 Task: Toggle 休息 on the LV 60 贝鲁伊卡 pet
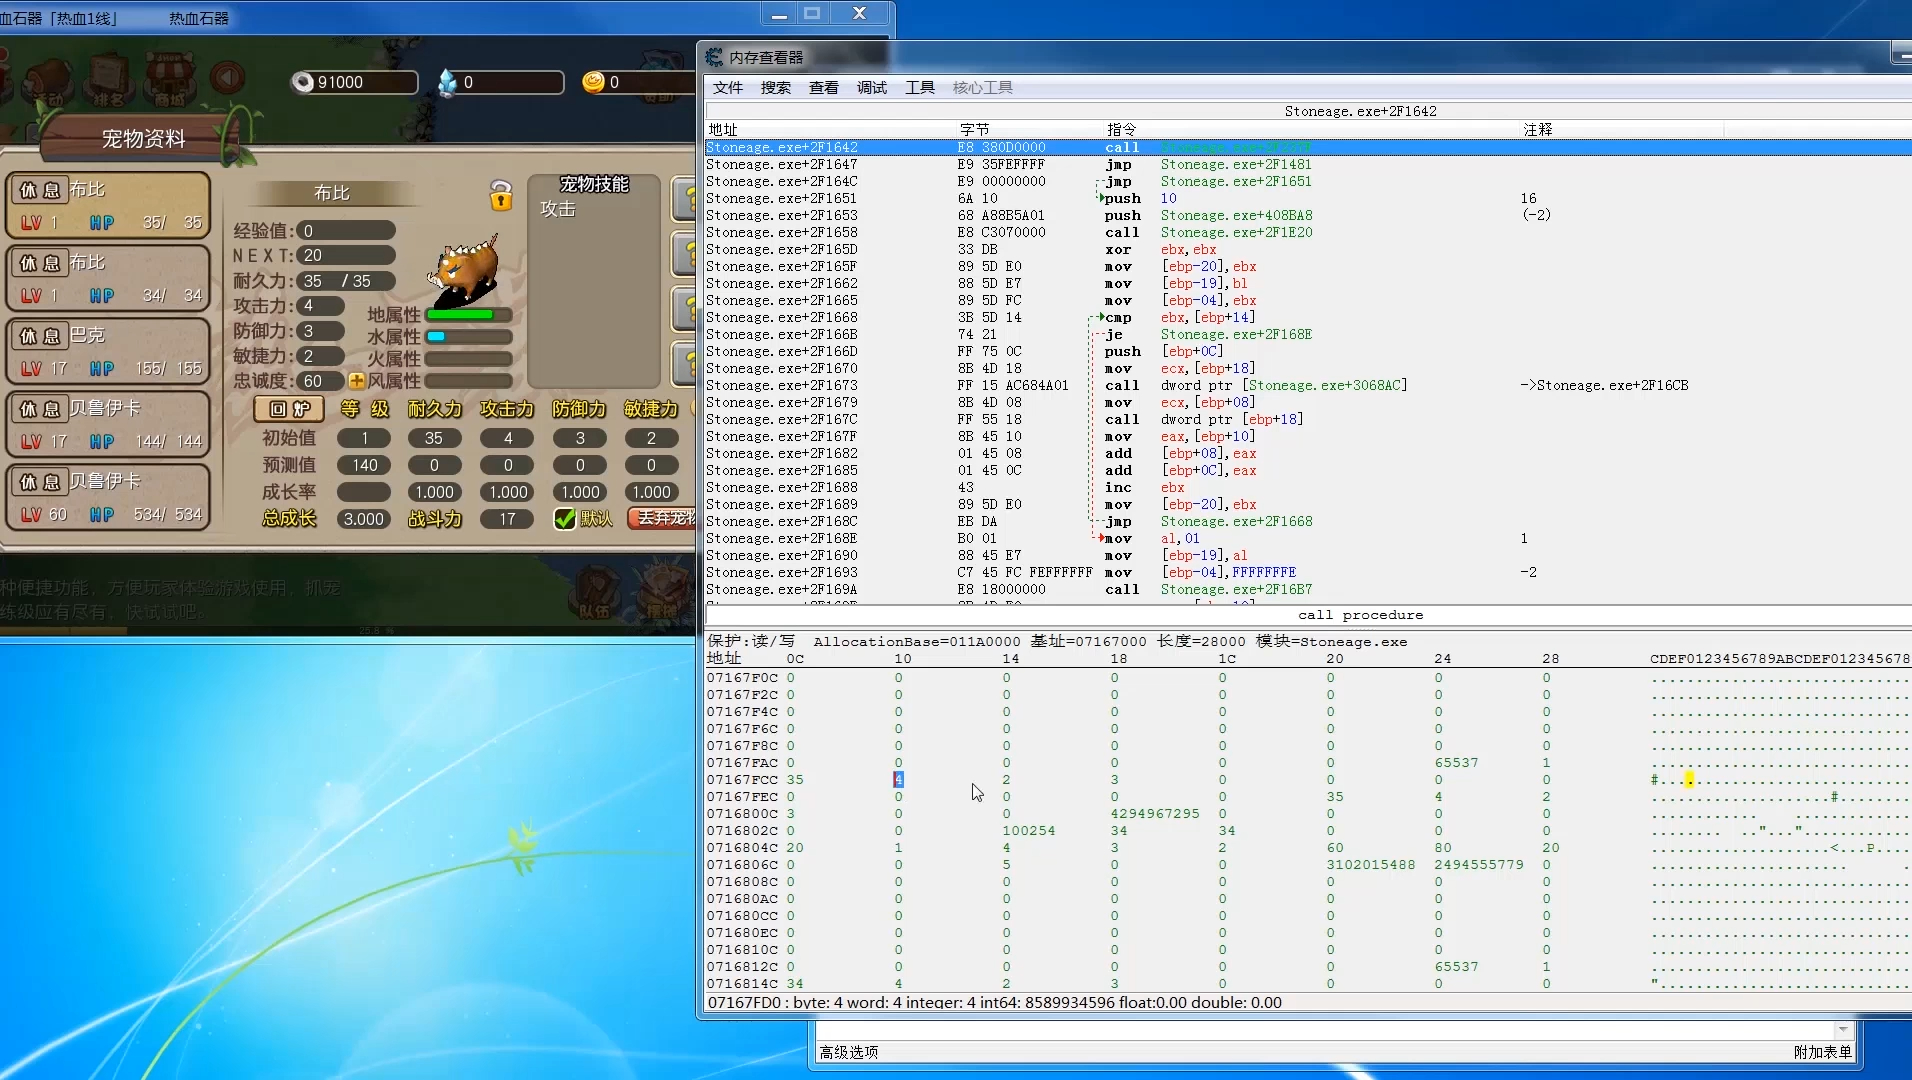point(40,482)
